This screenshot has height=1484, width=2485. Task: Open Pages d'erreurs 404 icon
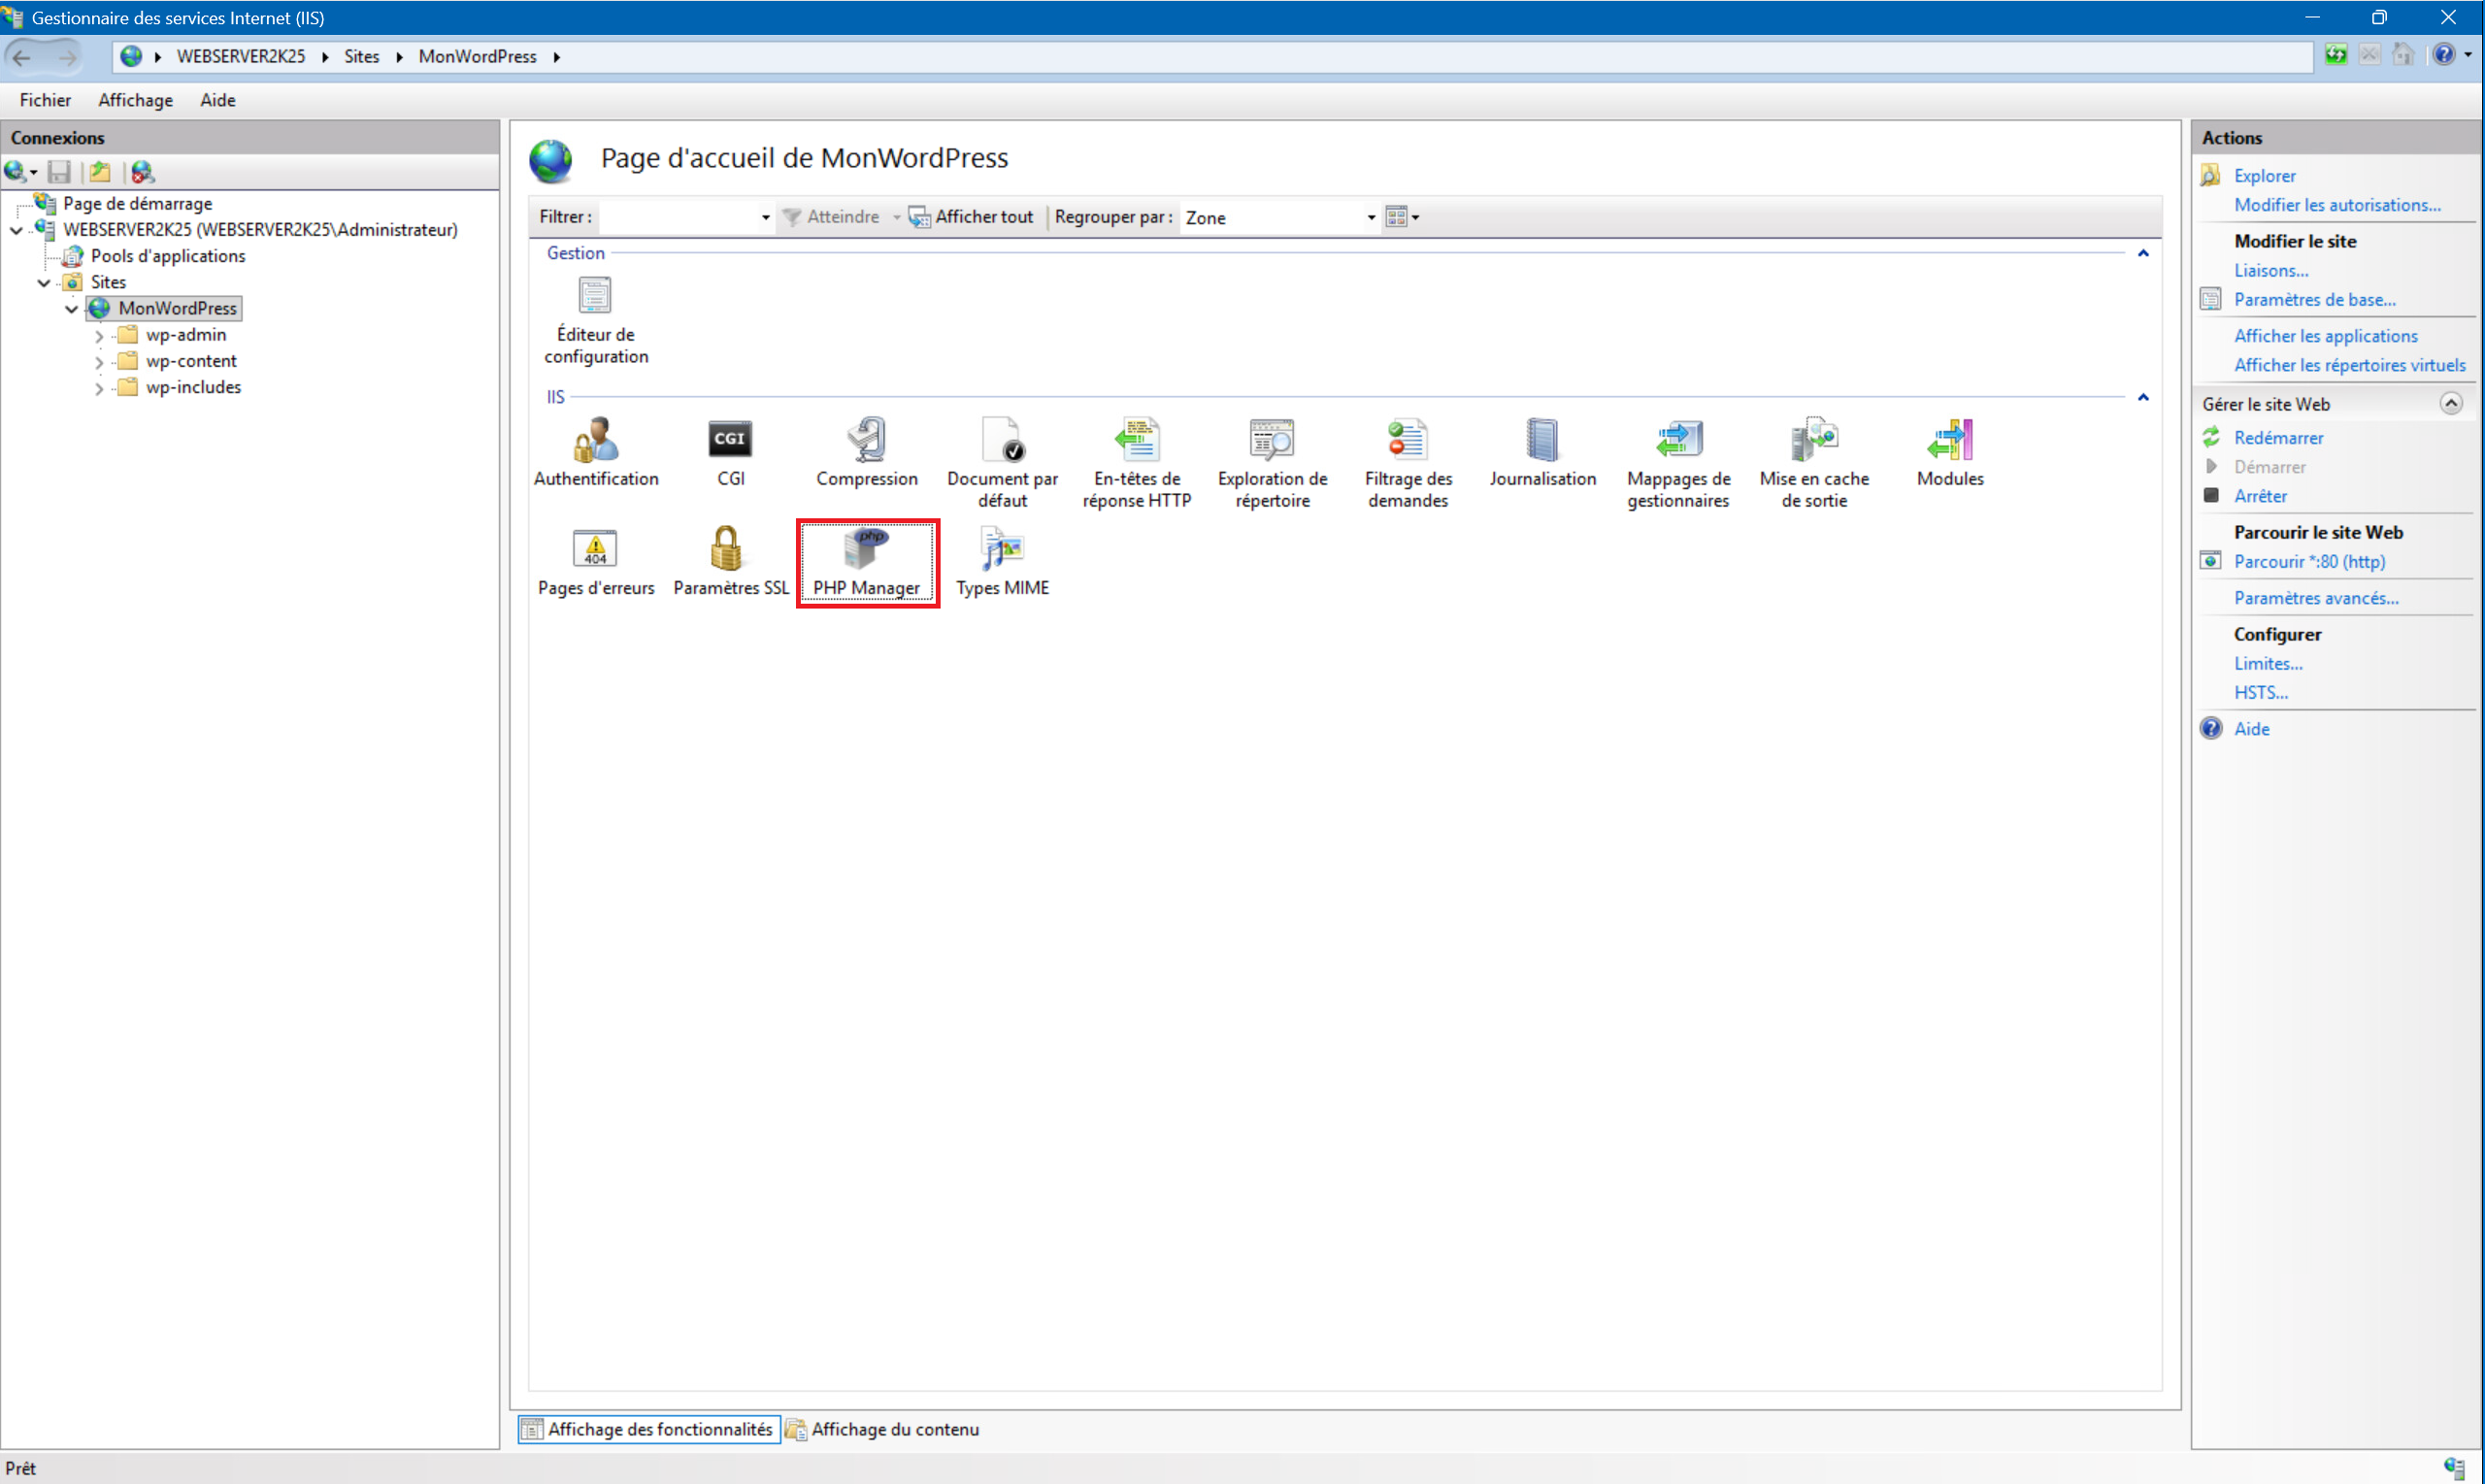click(x=595, y=550)
